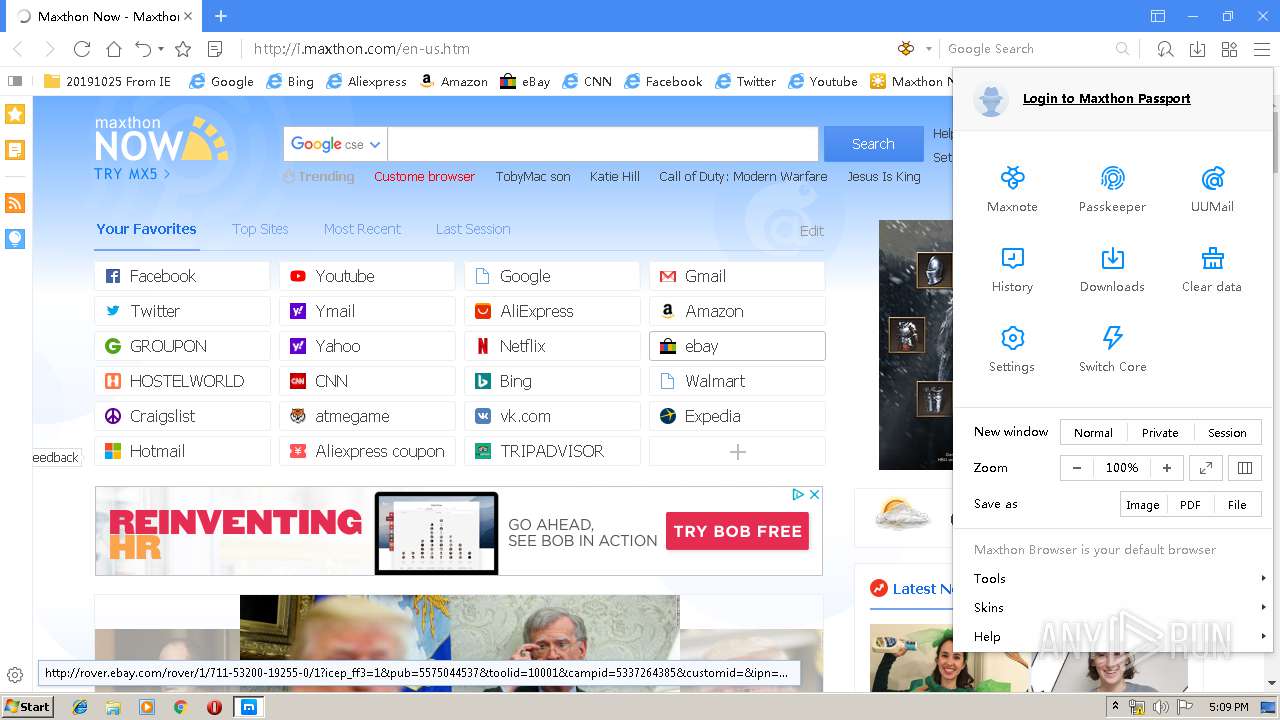This screenshot has width=1280, height=720.
Task: Open Windows Start menu
Action: [27, 707]
